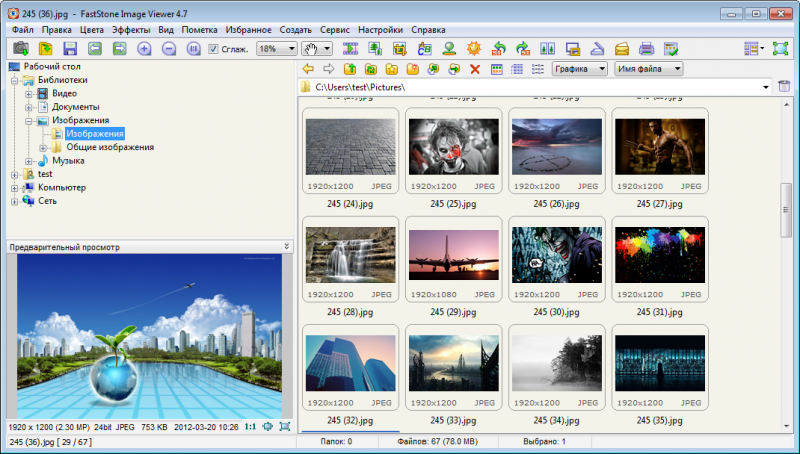Click the zoom out minus icon

coord(169,48)
